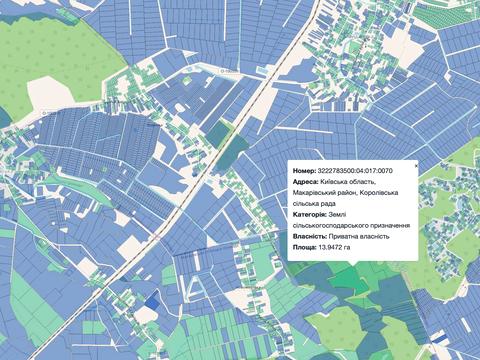480x360 pixels.
Task: Close the parcel info popup
Action: click(x=416, y=165)
